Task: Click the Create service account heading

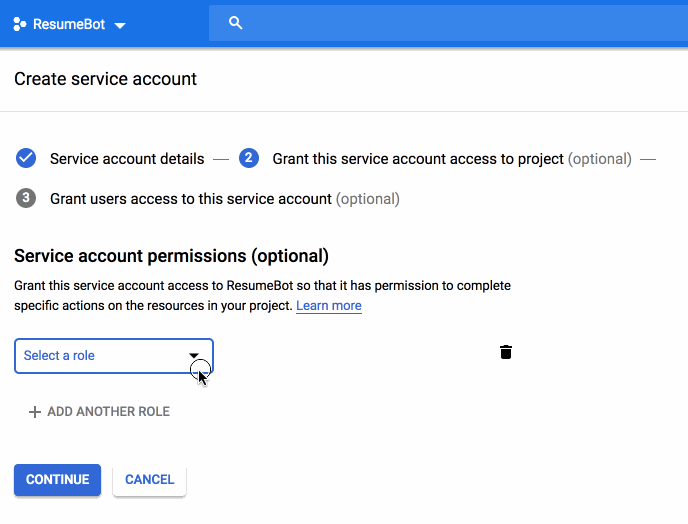Action: [x=105, y=79]
